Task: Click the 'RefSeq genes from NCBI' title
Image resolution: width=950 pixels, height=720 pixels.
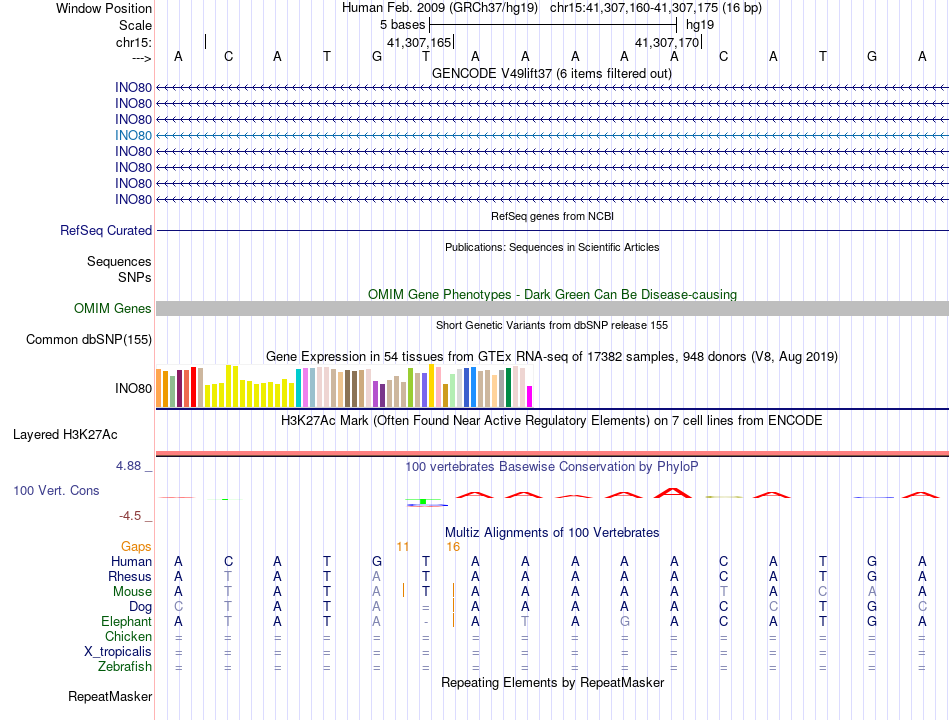Action: (552, 216)
